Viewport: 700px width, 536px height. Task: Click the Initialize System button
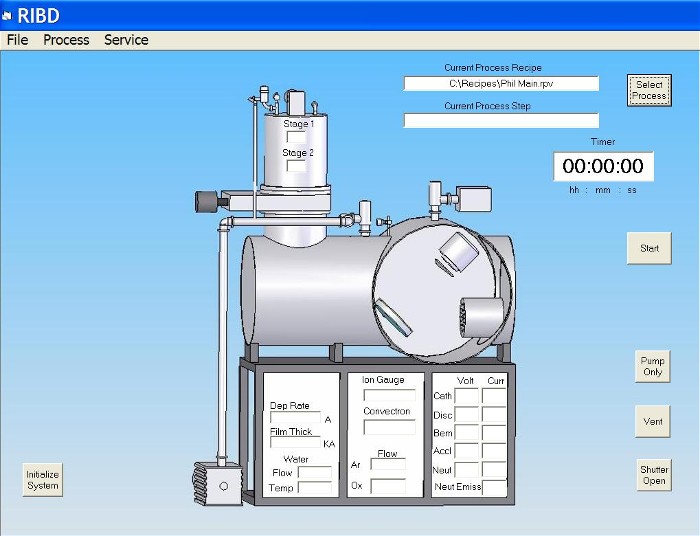(43, 479)
